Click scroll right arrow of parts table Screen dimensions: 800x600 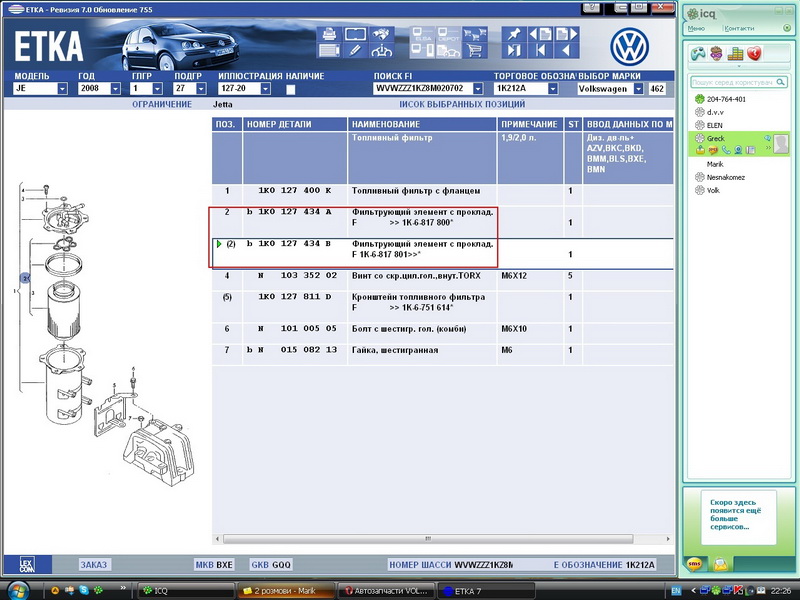pos(668,539)
